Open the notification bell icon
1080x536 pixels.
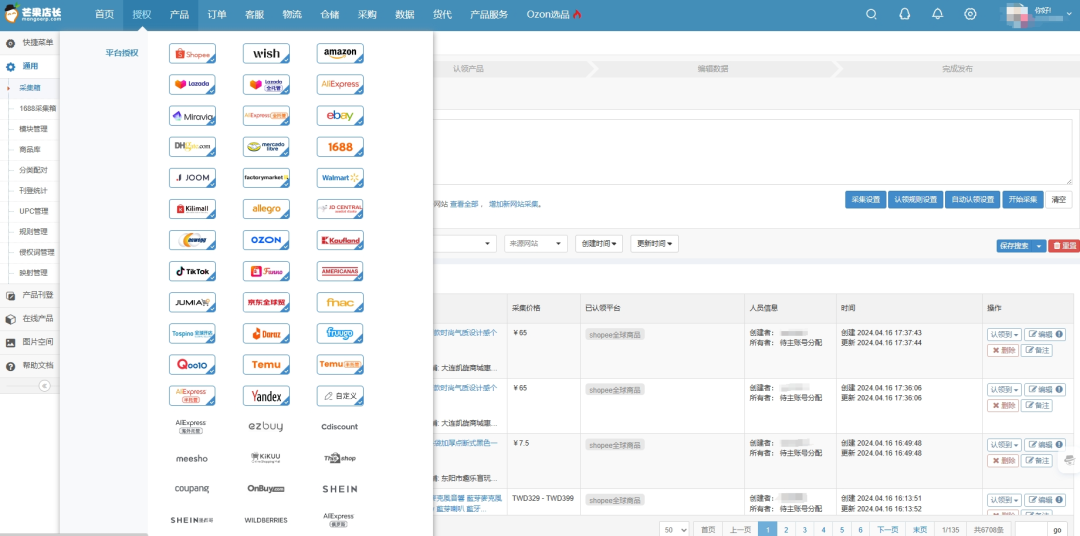click(x=937, y=14)
